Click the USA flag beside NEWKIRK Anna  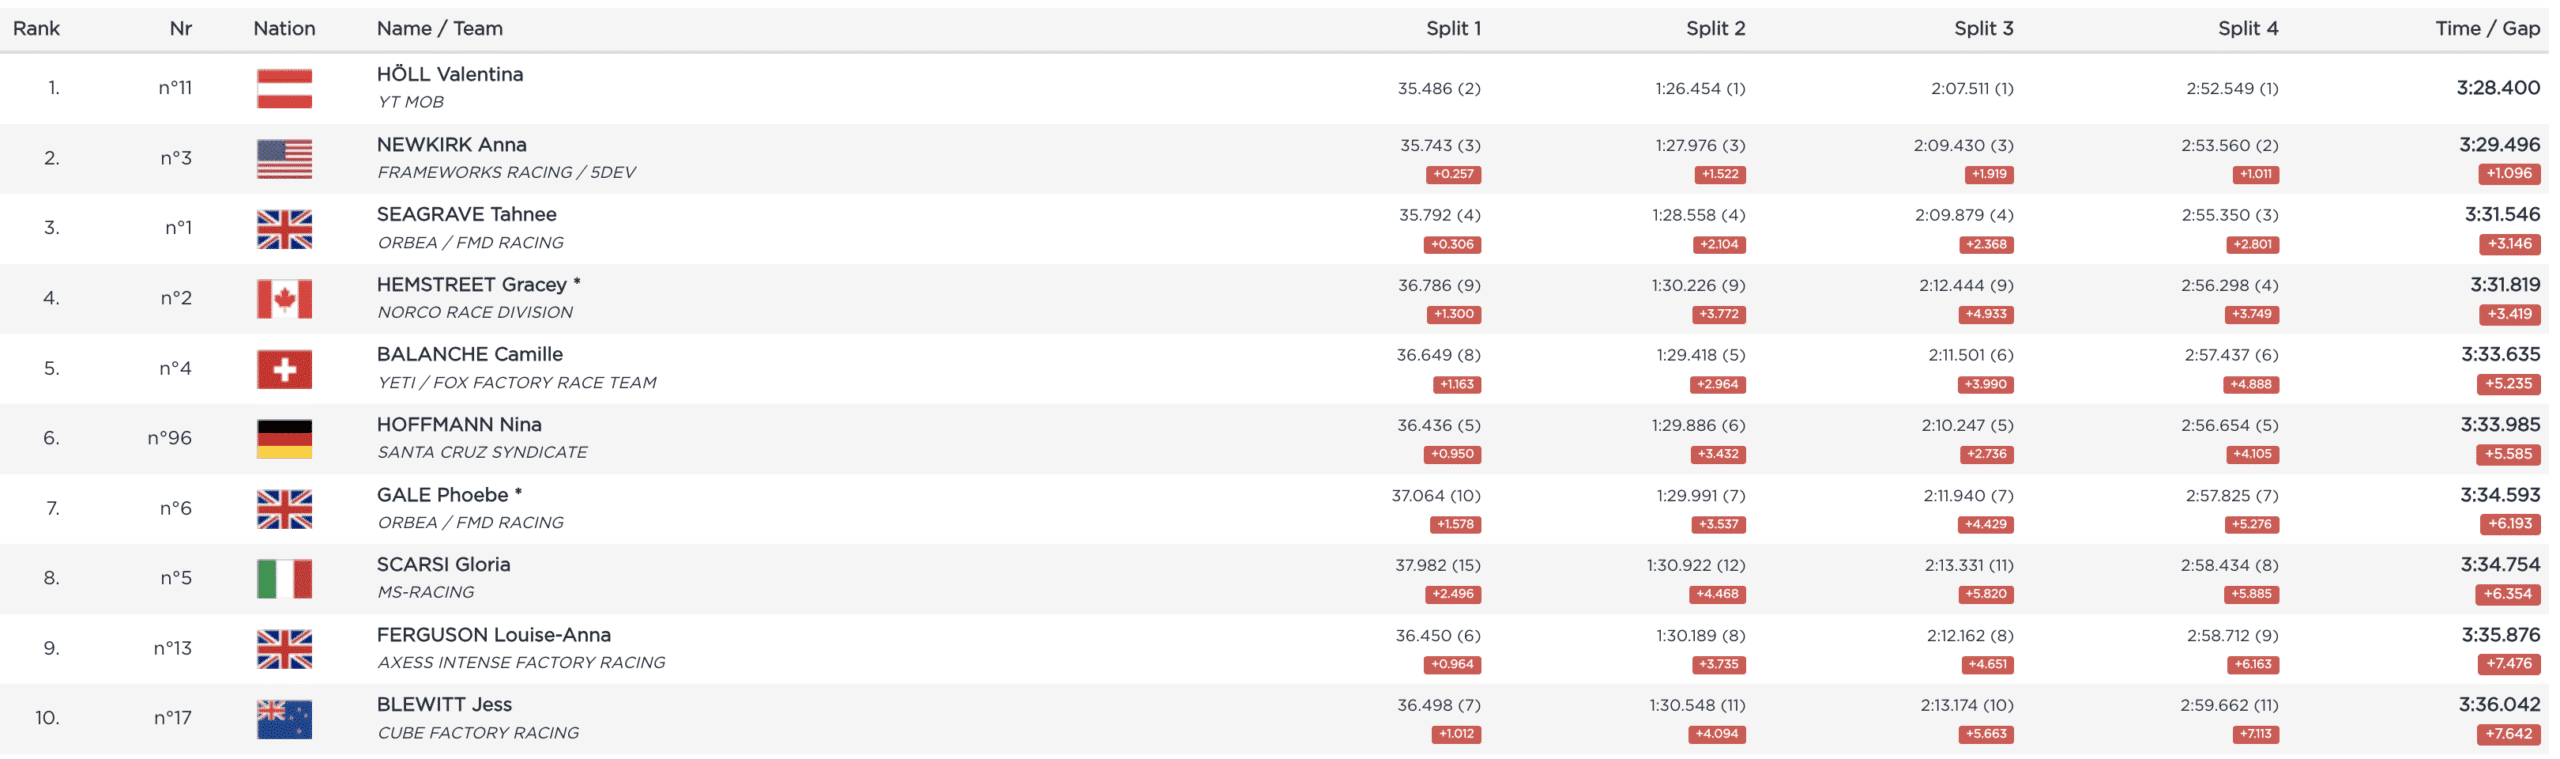[x=284, y=159]
